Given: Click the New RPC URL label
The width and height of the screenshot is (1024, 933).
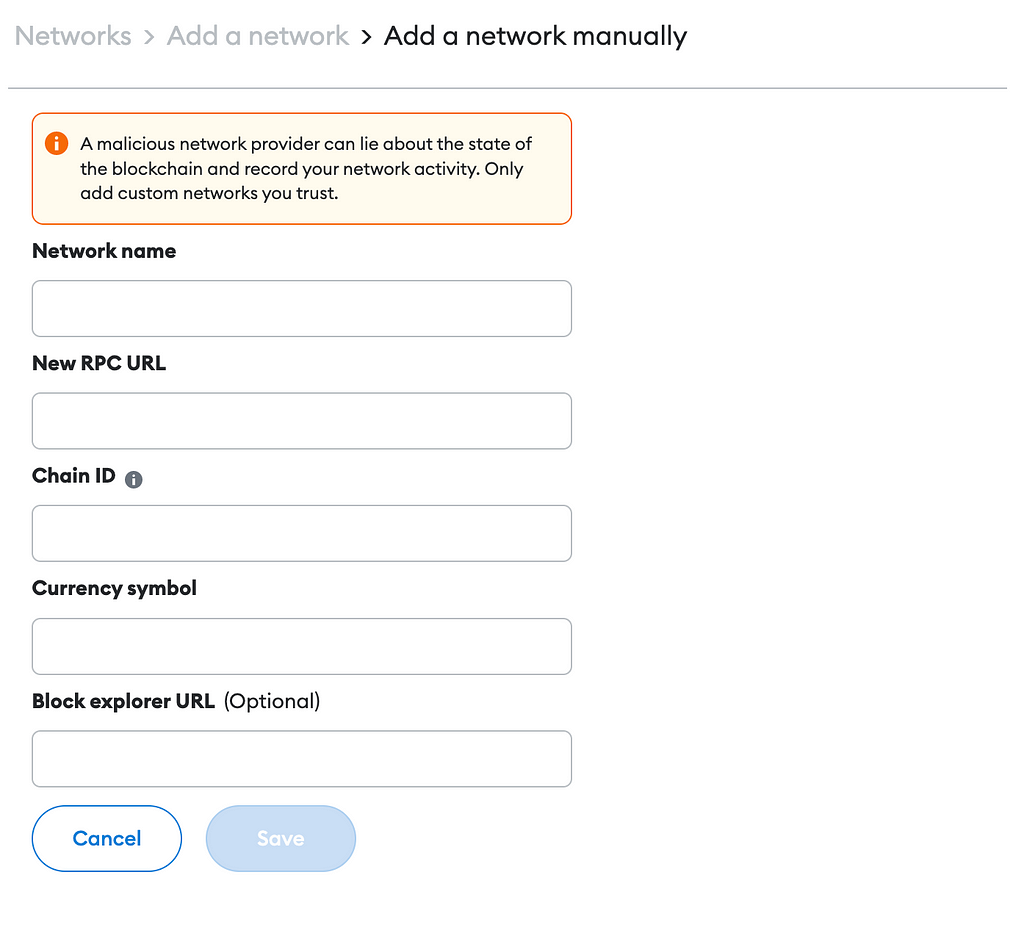Looking at the screenshot, I should tap(99, 363).
